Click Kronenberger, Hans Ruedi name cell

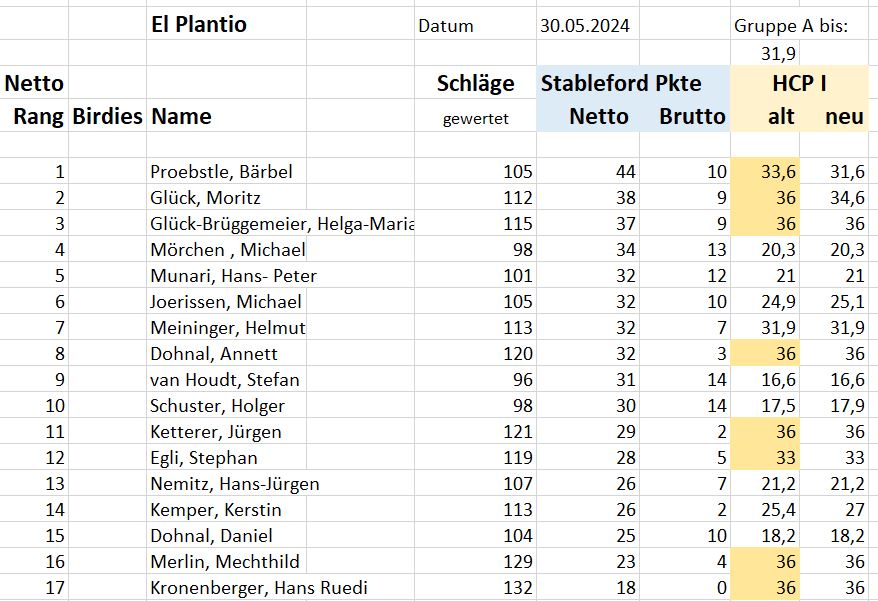(259, 588)
